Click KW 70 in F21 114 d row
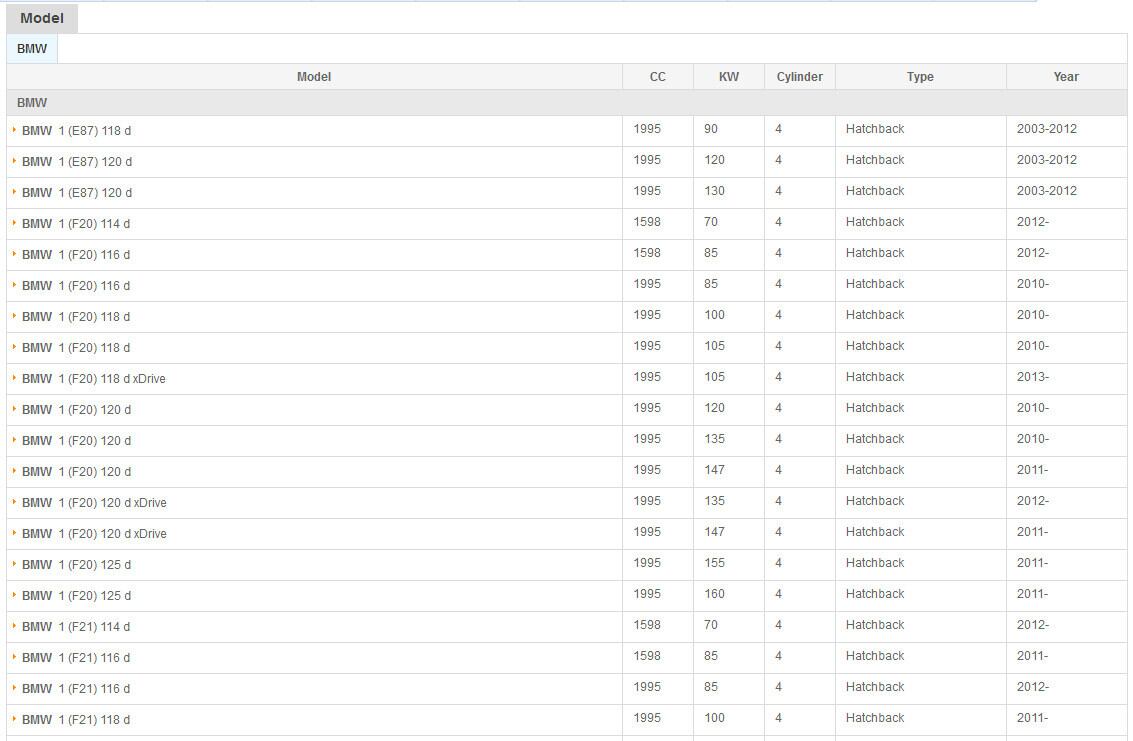The image size is (1133, 741). click(711, 625)
